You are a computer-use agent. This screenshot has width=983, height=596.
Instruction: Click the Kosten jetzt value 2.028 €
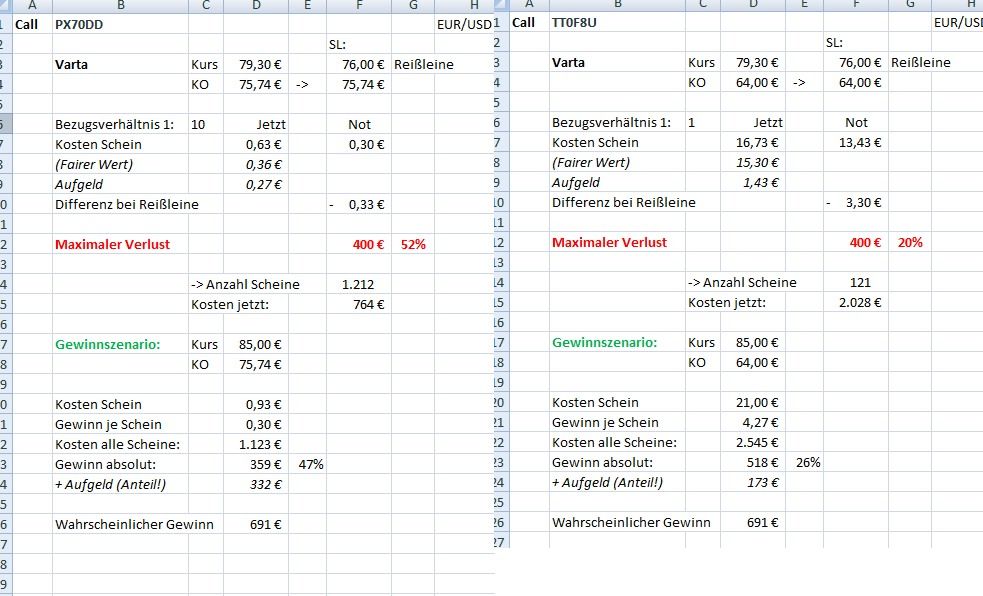(x=860, y=302)
